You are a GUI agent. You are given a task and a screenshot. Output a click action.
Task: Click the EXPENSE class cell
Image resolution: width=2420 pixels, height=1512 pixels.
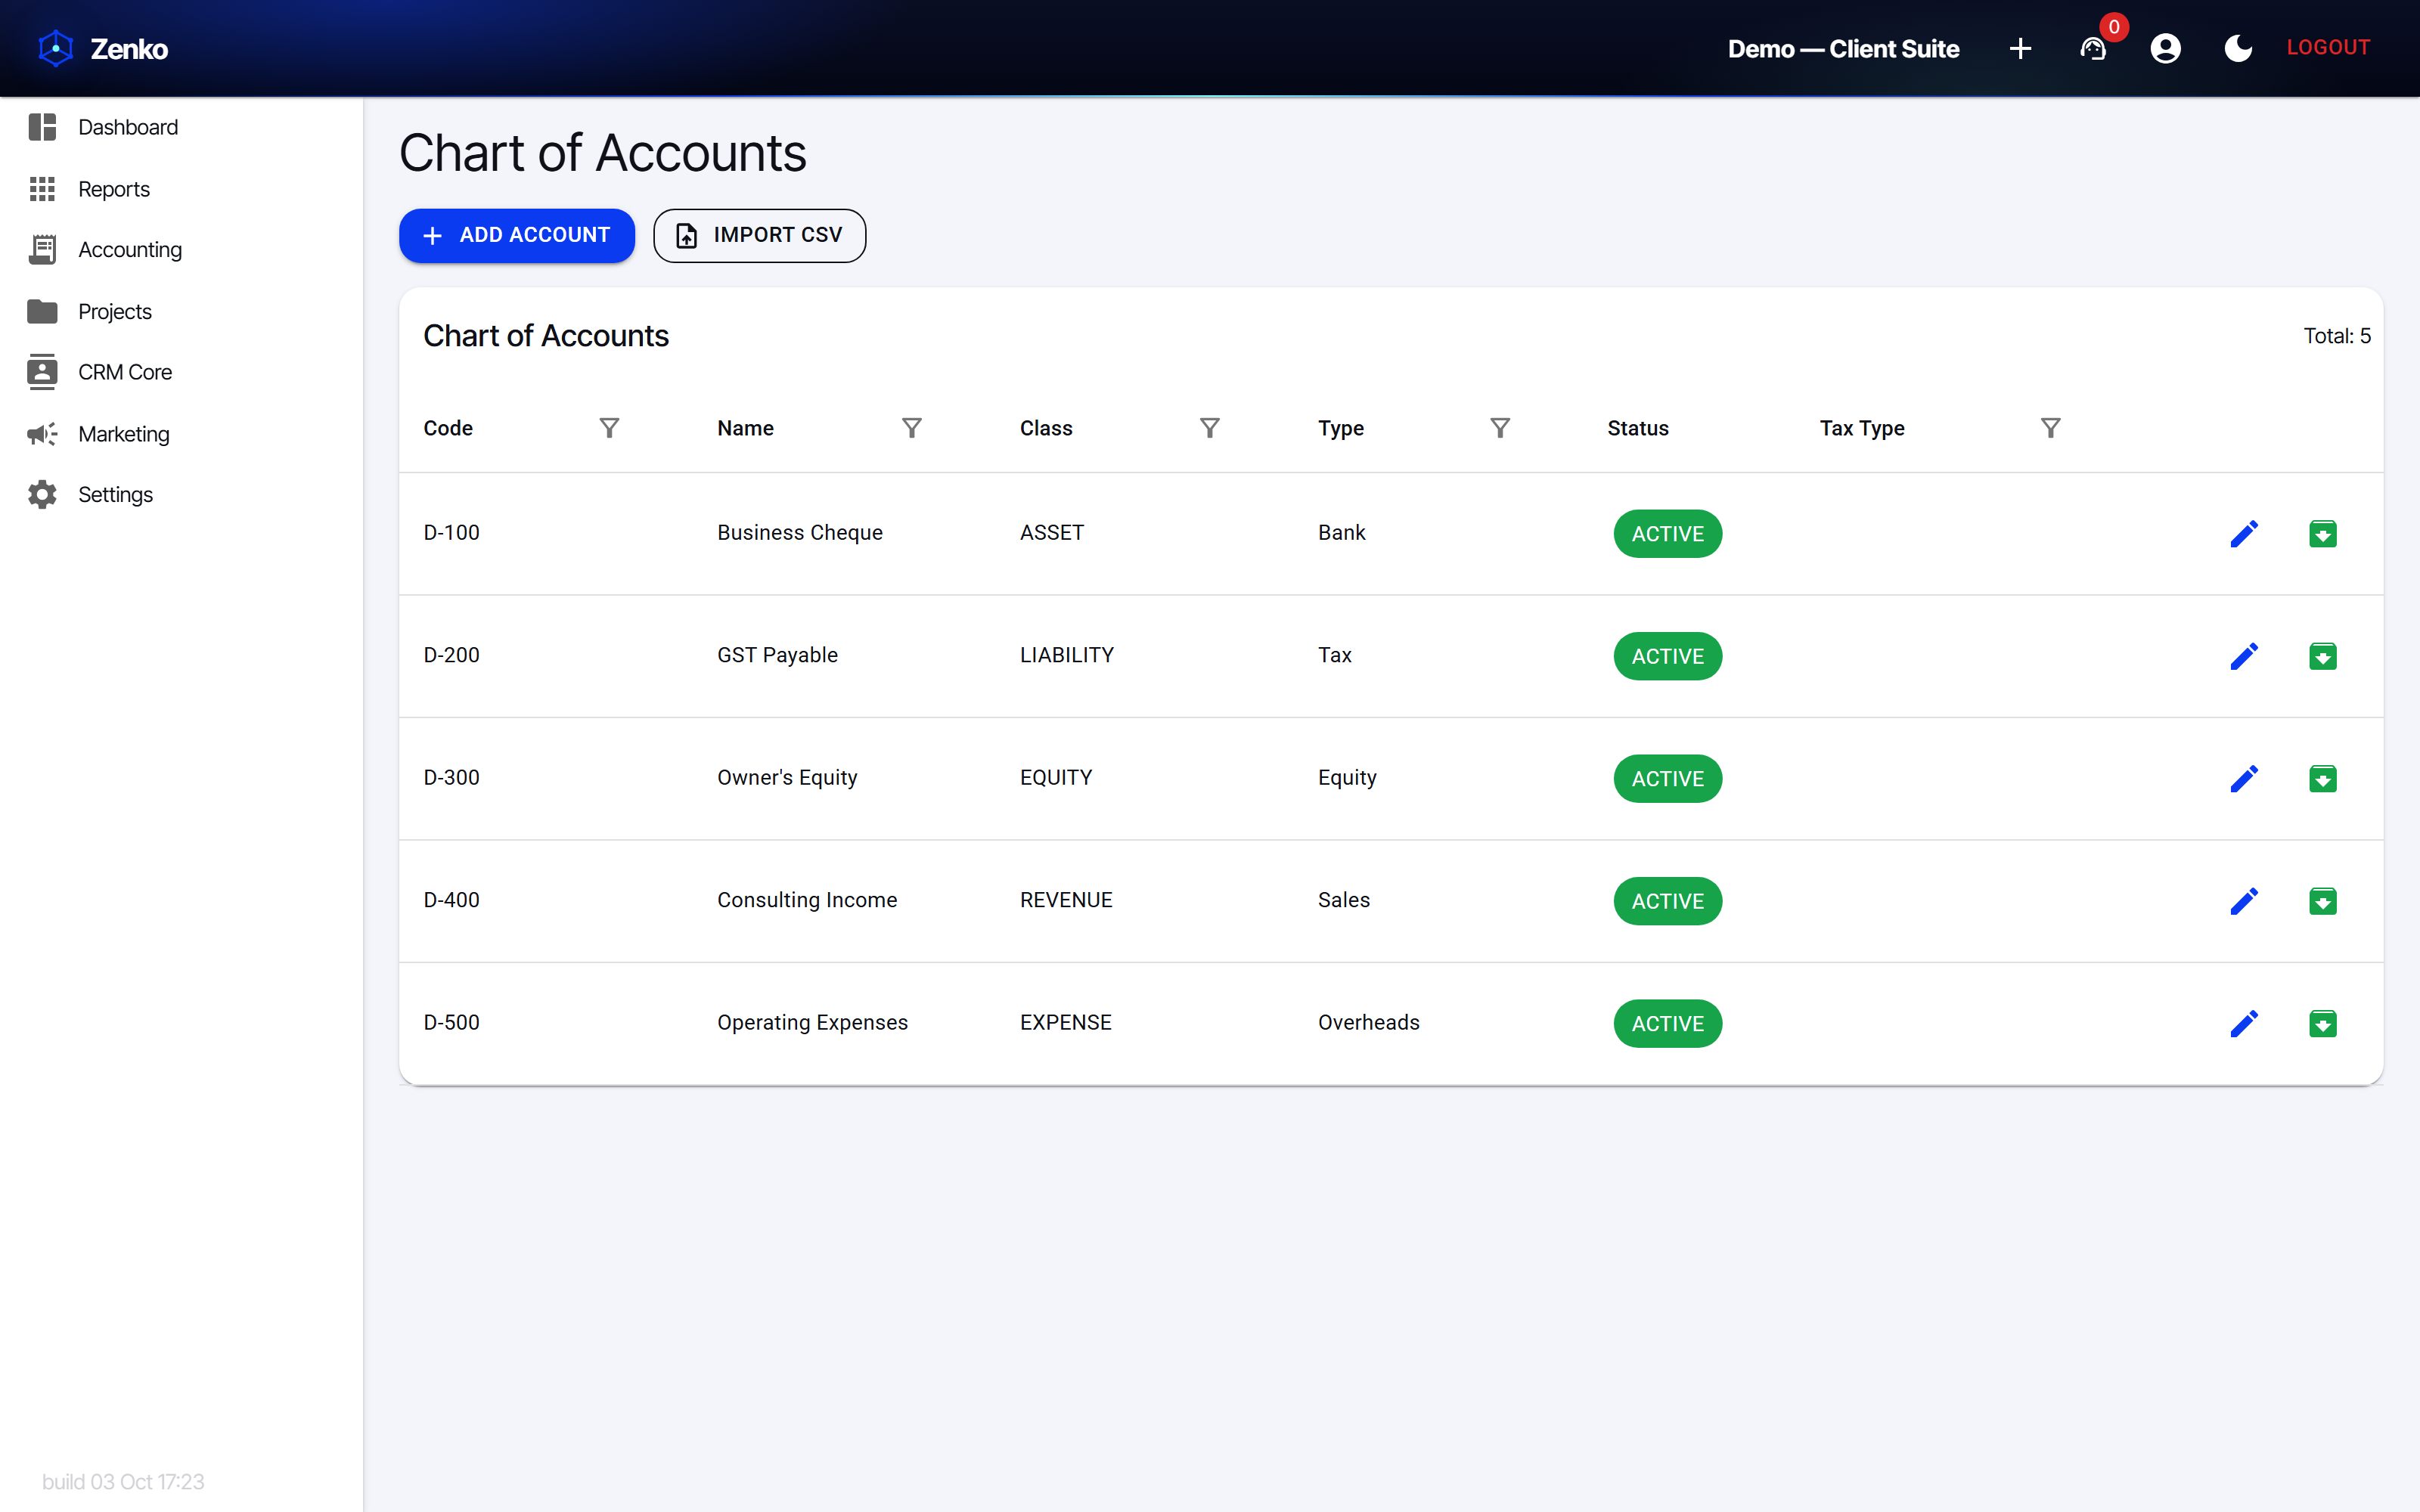coord(1066,1023)
